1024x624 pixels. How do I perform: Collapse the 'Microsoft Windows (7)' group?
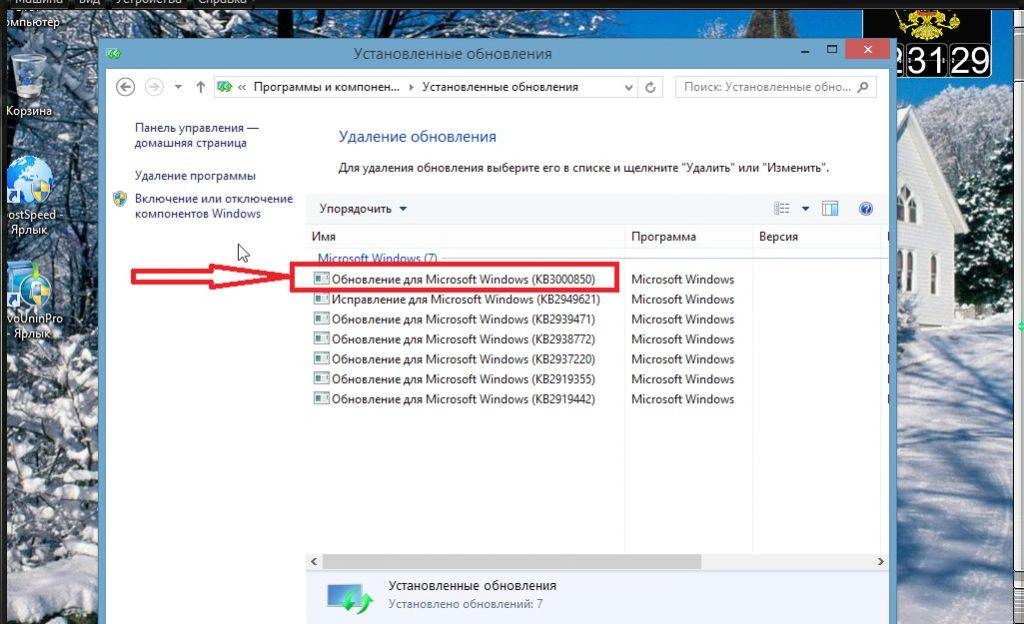377,258
